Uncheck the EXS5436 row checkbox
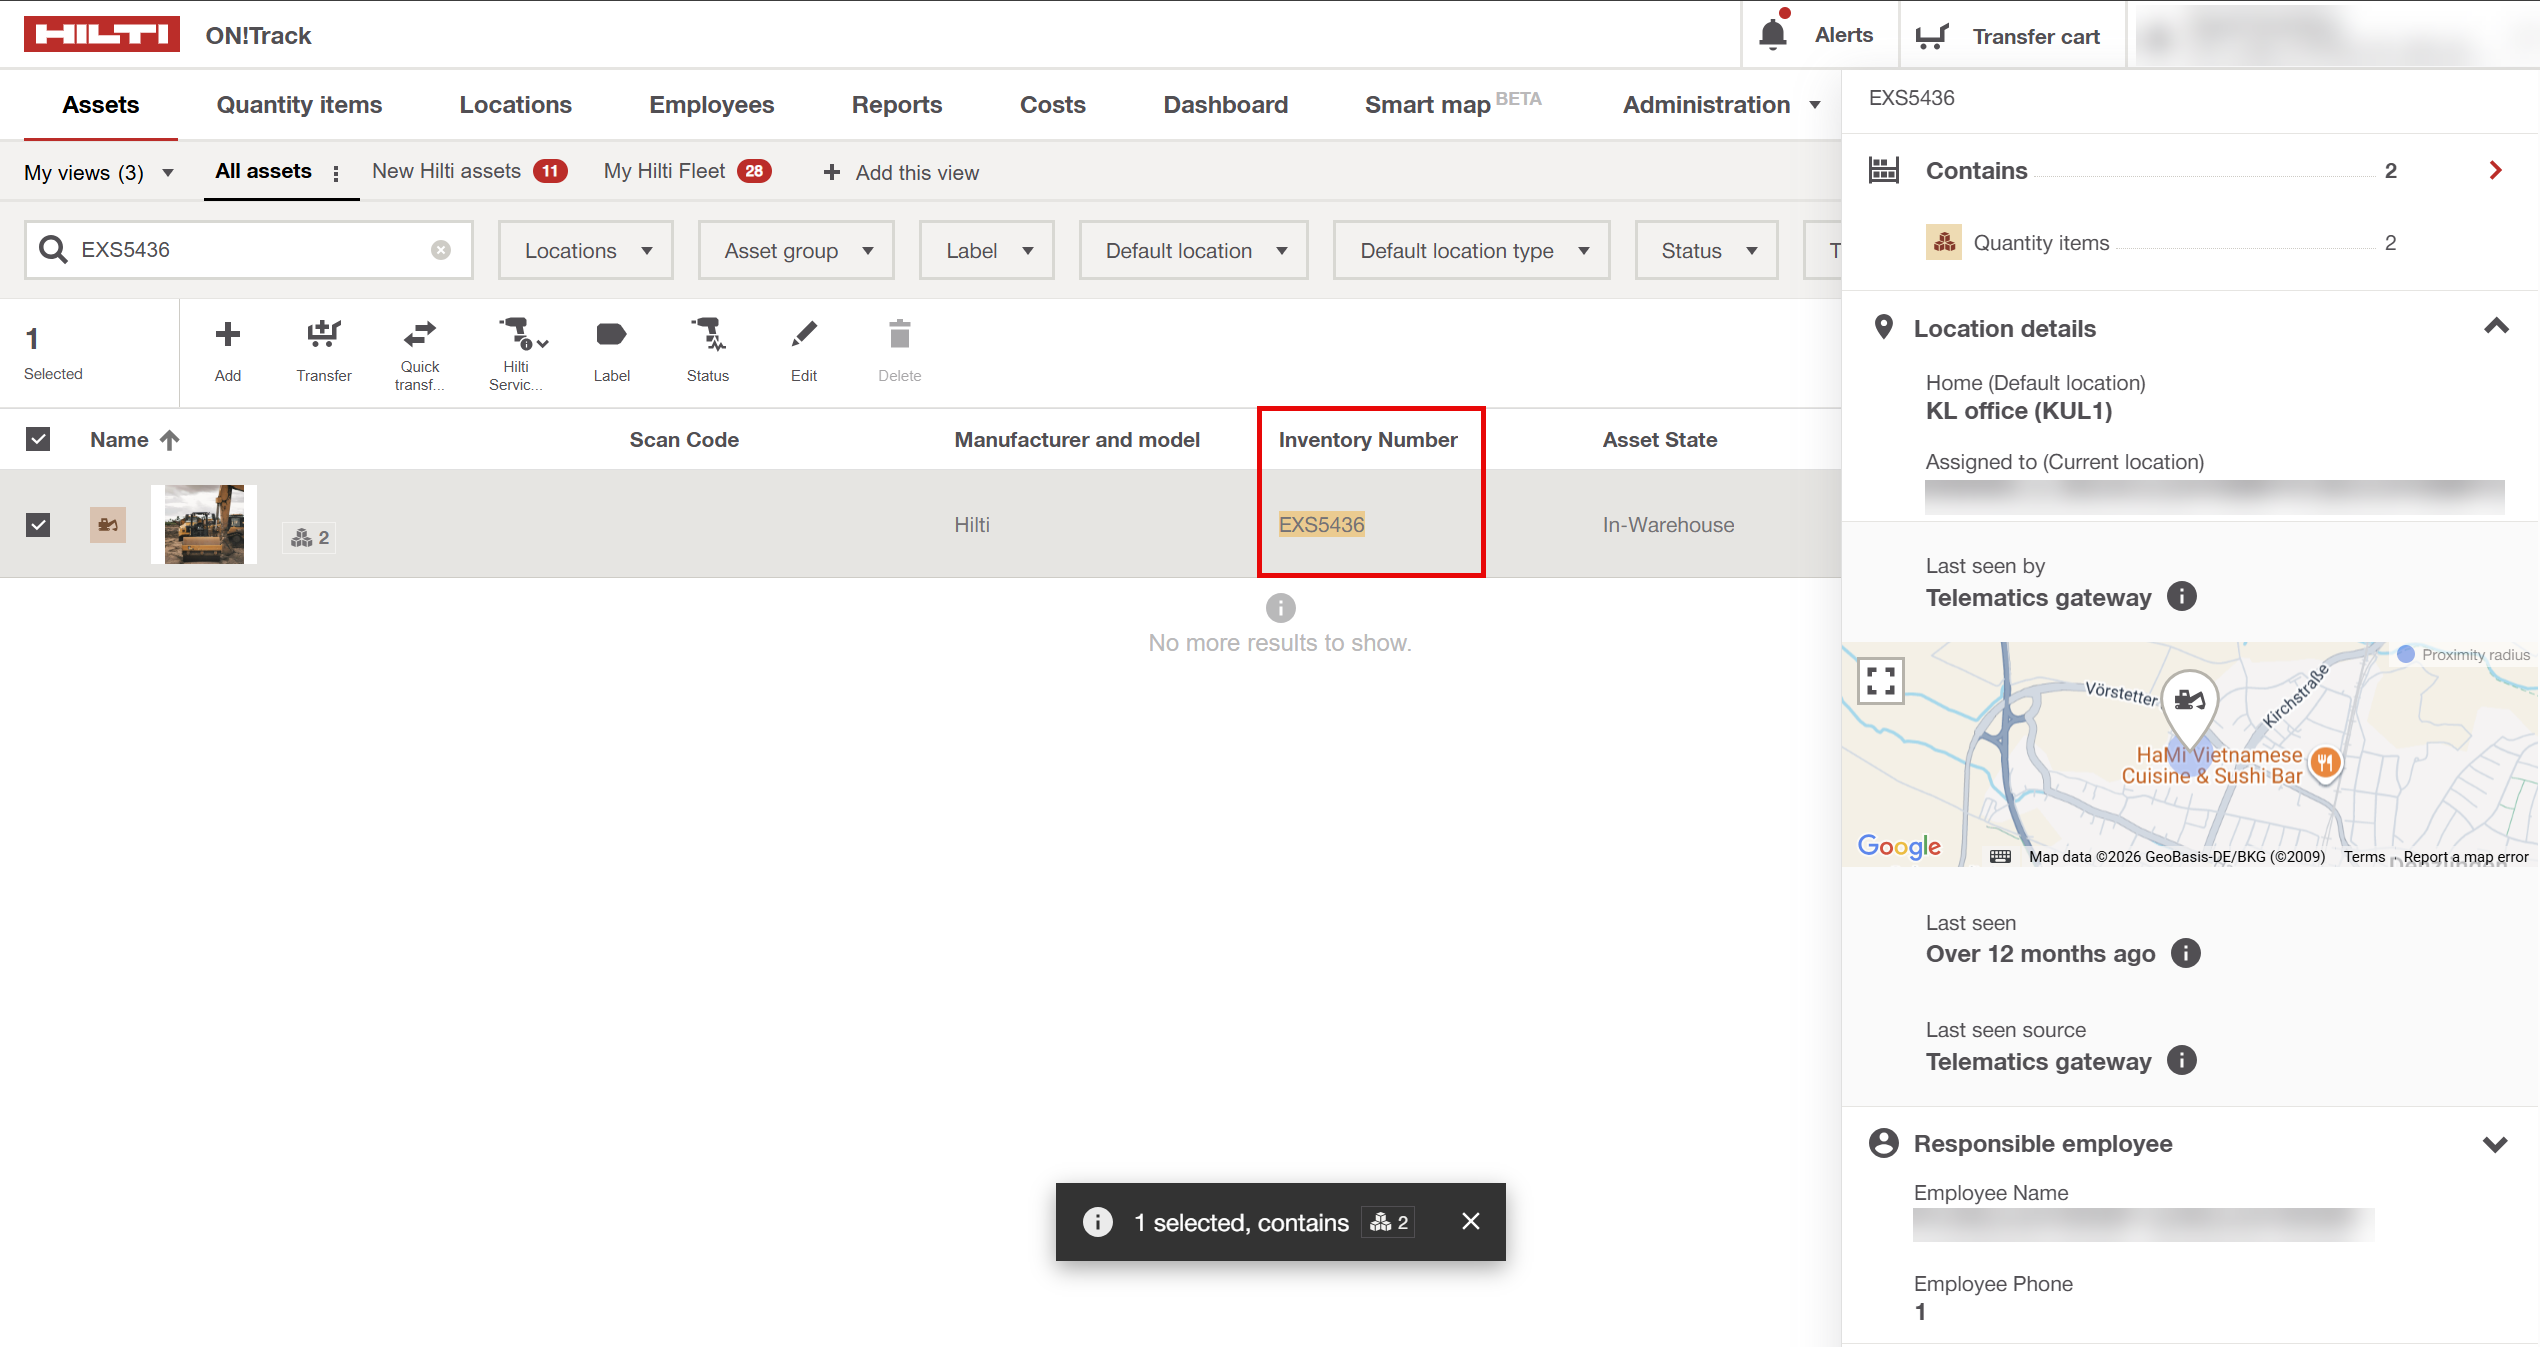 [x=38, y=525]
